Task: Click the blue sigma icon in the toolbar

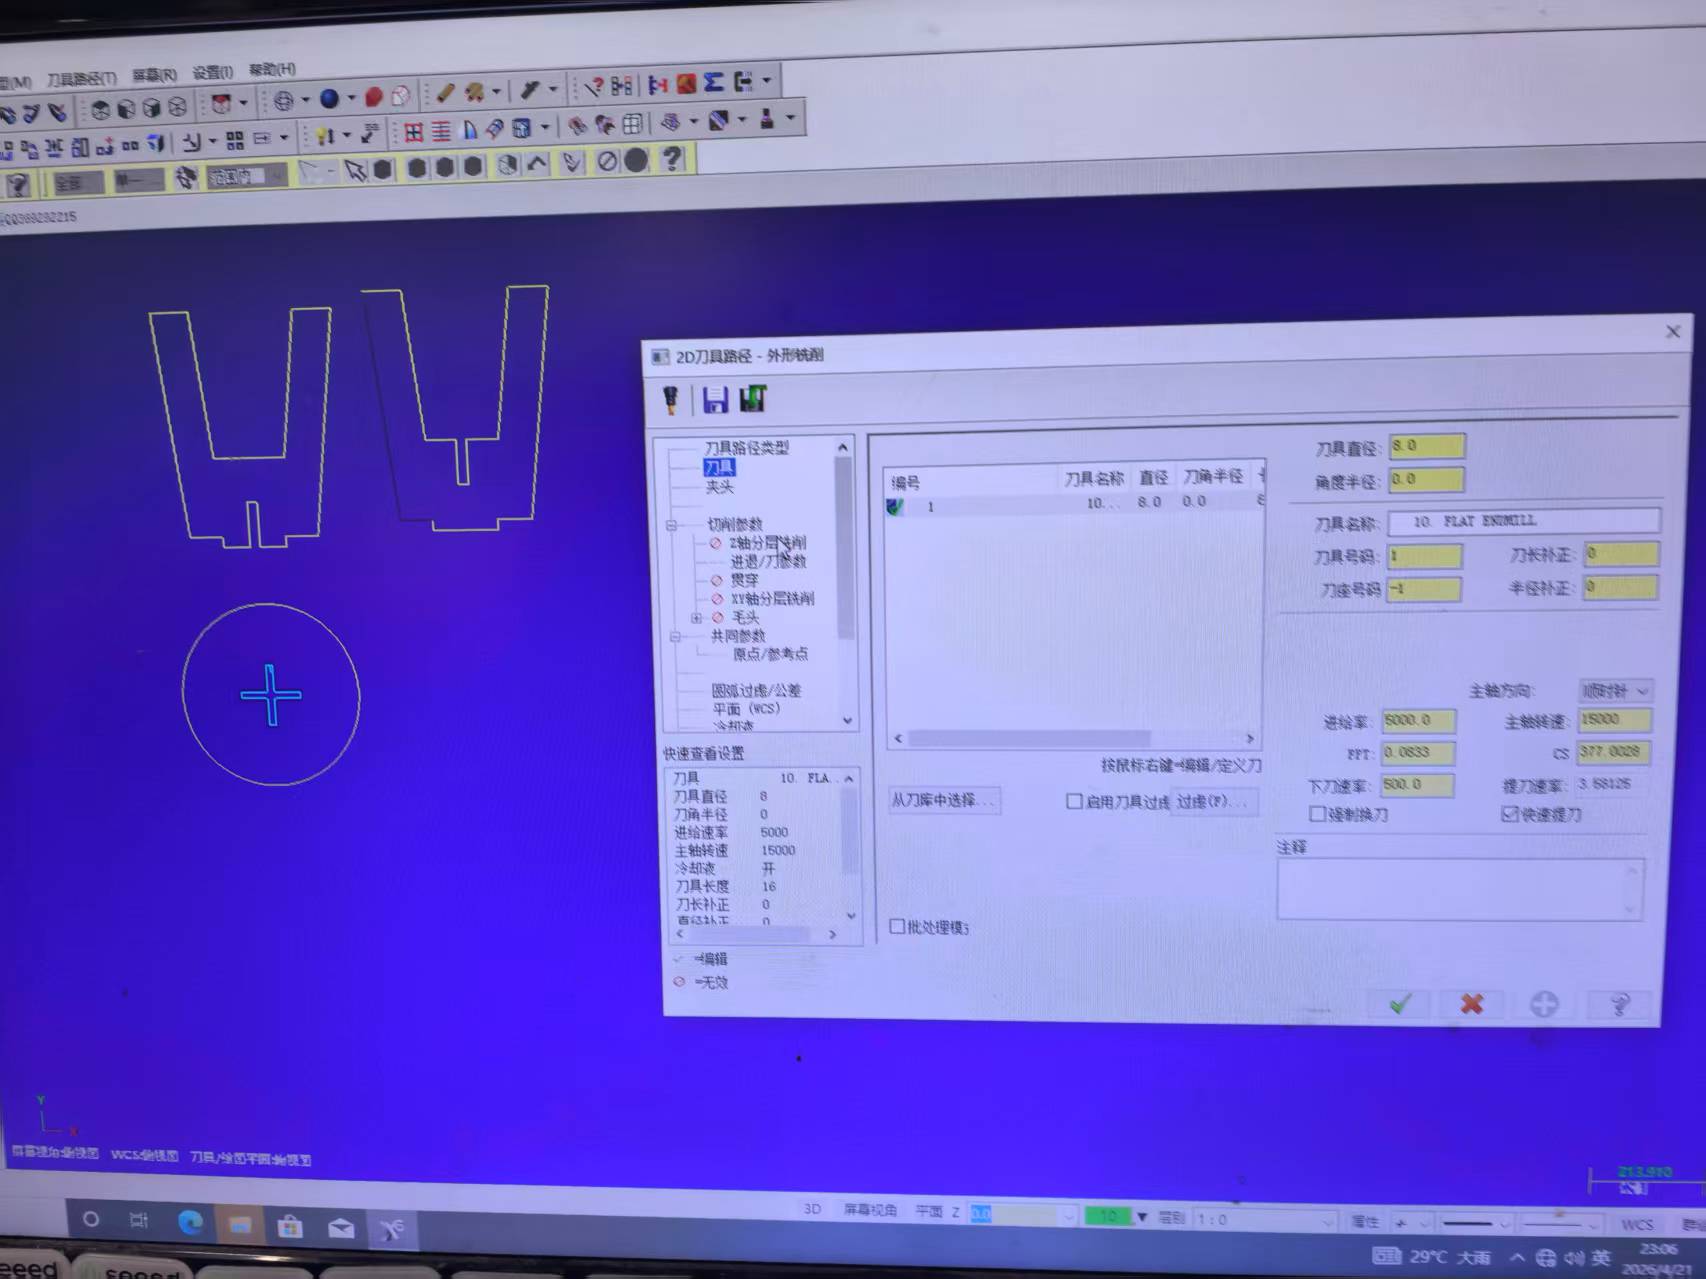Action: point(713,82)
